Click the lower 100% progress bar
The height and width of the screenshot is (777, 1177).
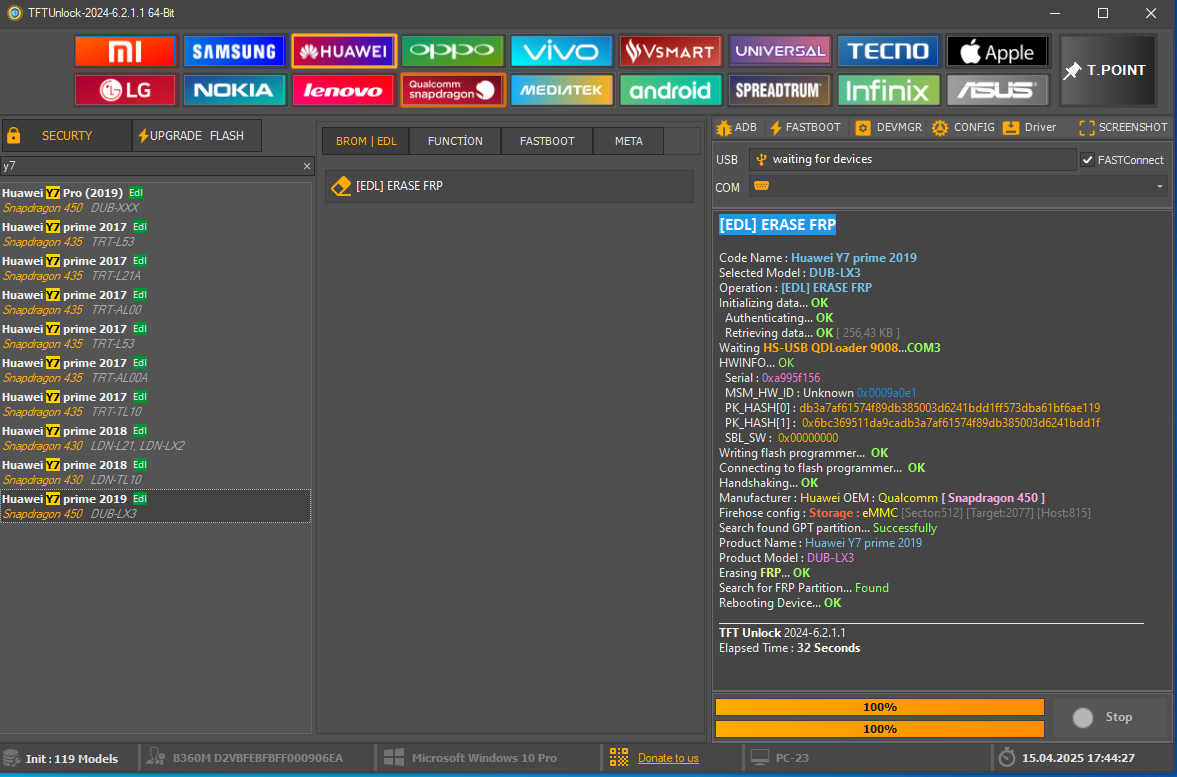pos(880,729)
